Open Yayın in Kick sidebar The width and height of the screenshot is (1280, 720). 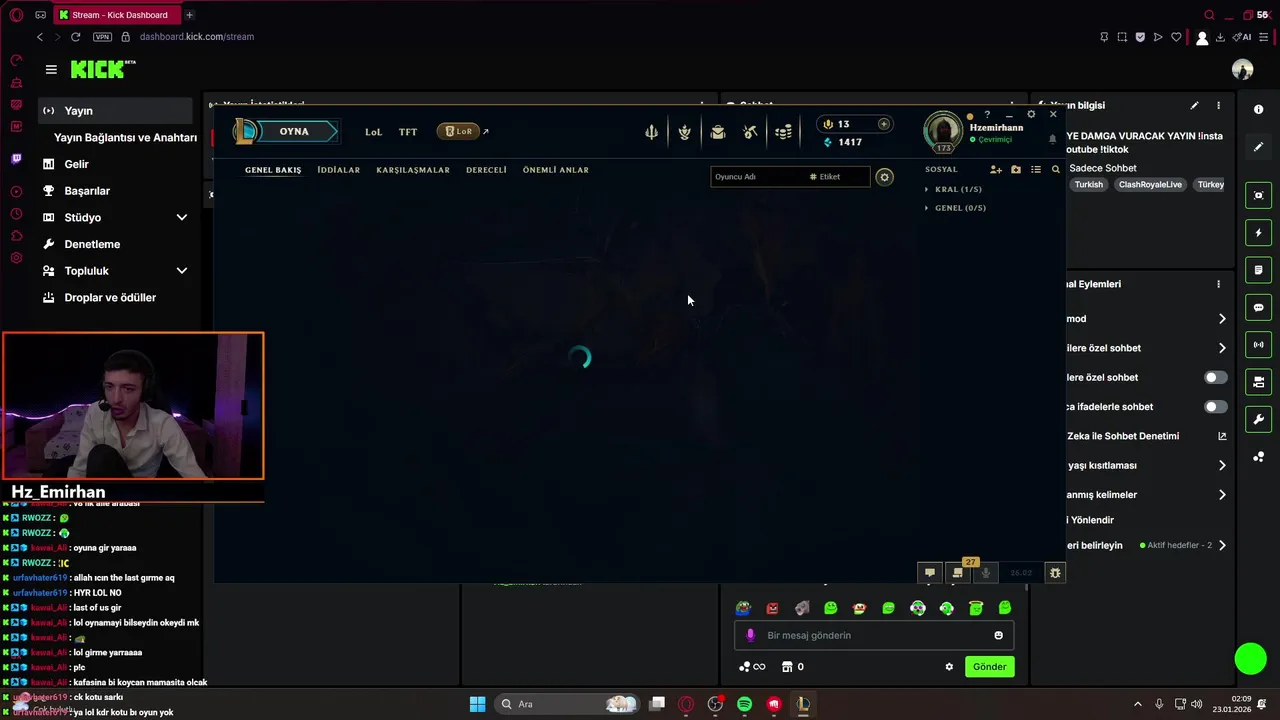coord(115,111)
